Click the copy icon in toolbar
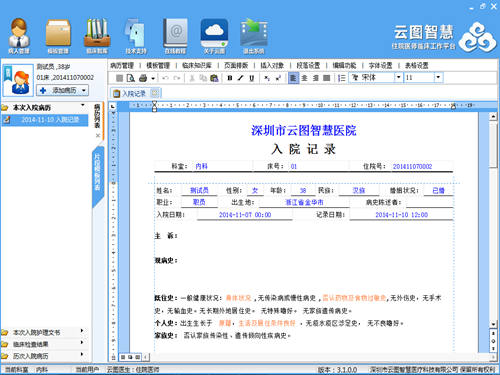The height and width of the screenshot is (375, 500). 203,78
